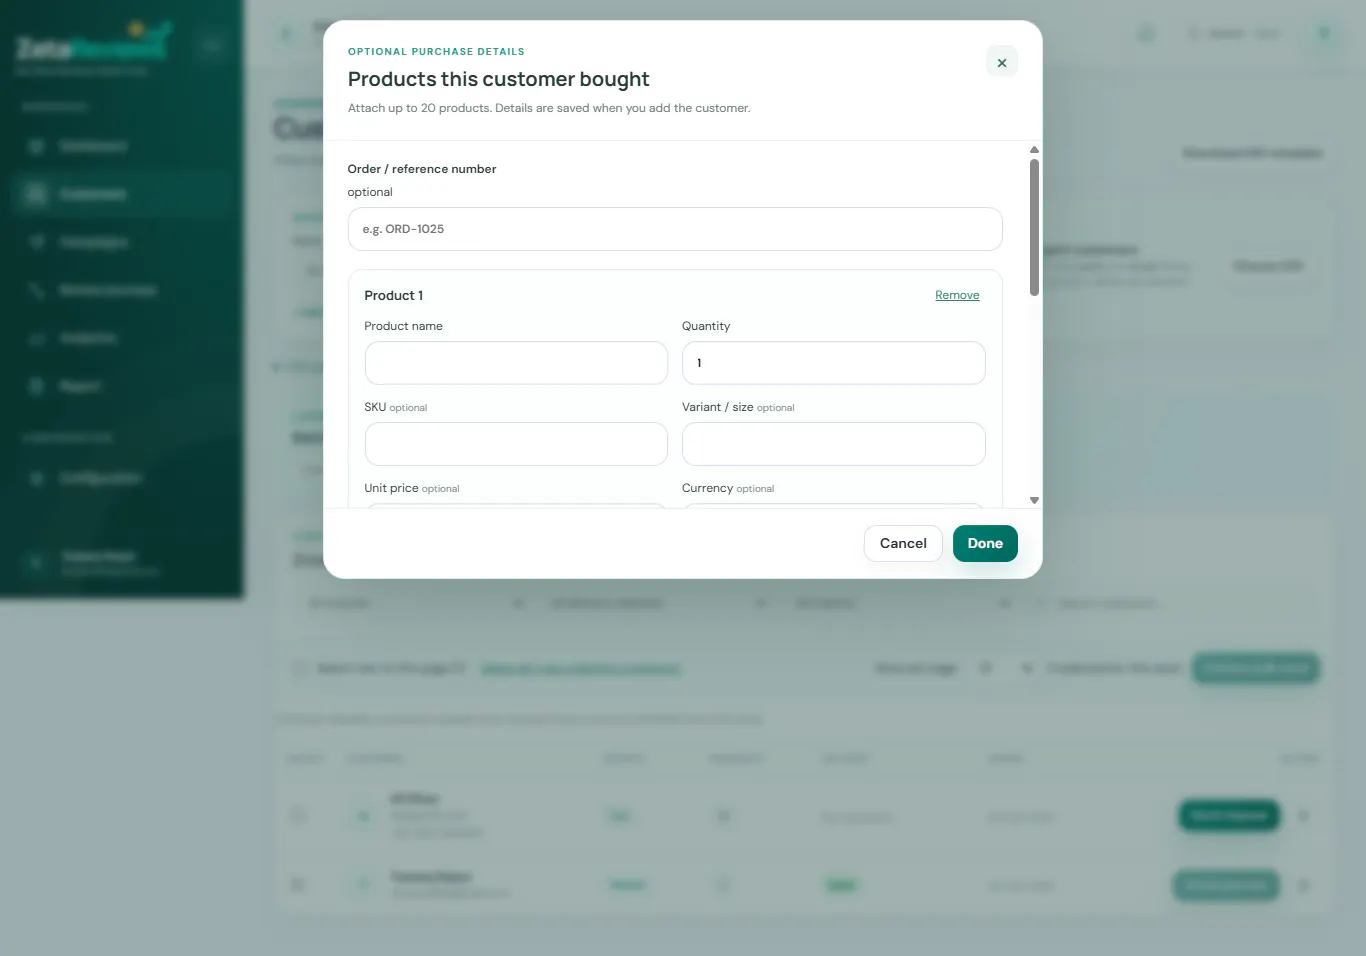Screen dimensions: 1366x956
Task: Confirm products with the Done button
Action: click(985, 543)
